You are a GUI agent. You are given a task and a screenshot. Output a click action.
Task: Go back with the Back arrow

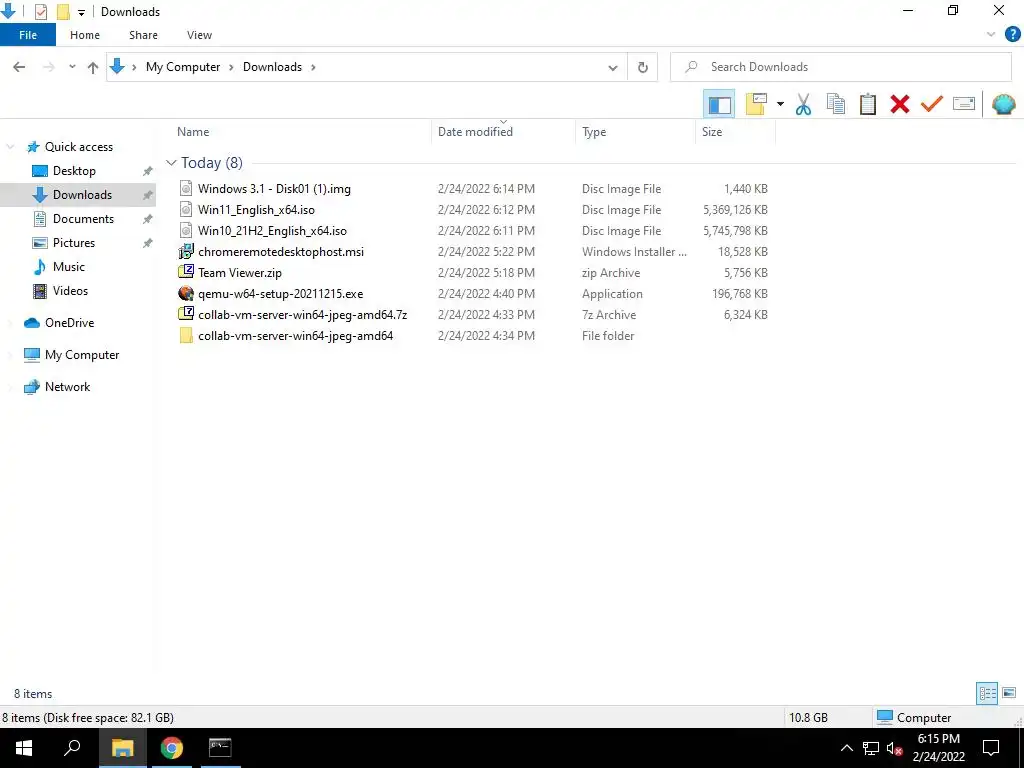click(x=19, y=67)
